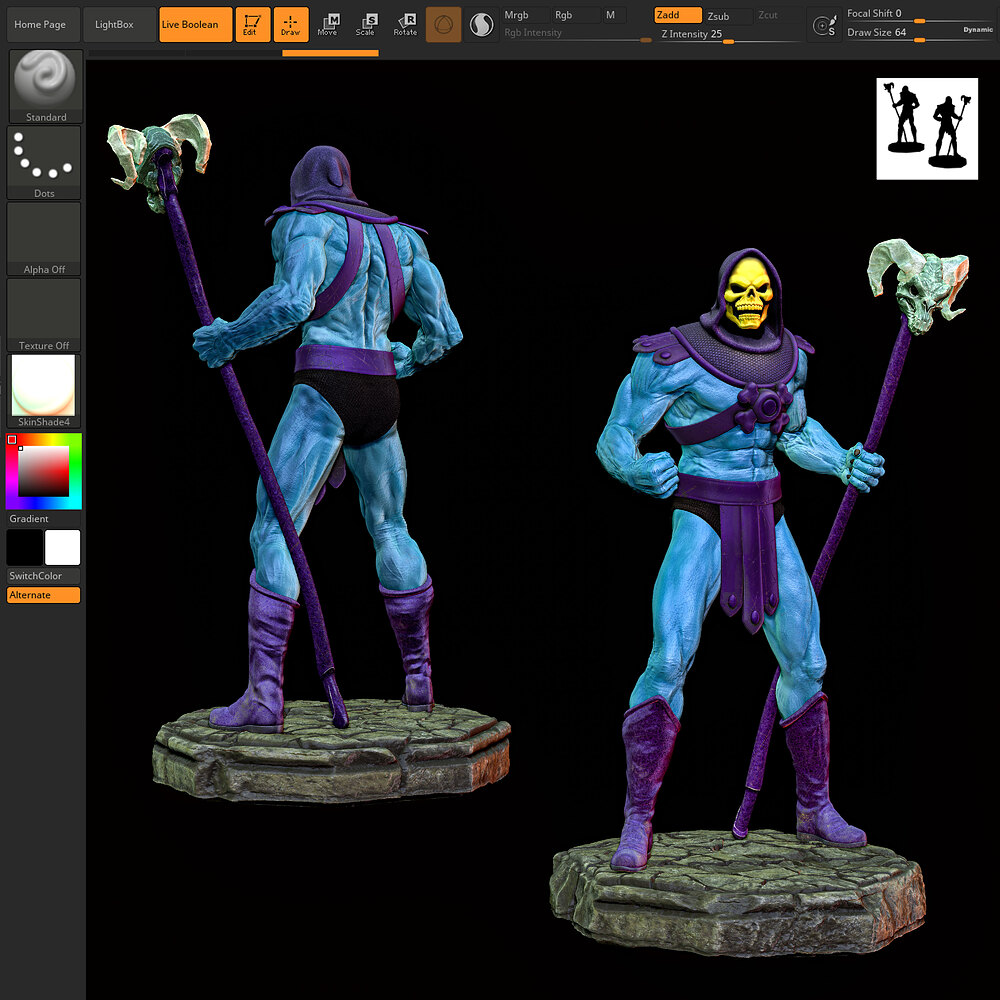The width and height of the screenshot is (1000, 1000).
Task: Open LightBox browser
Action: [119, 25]
